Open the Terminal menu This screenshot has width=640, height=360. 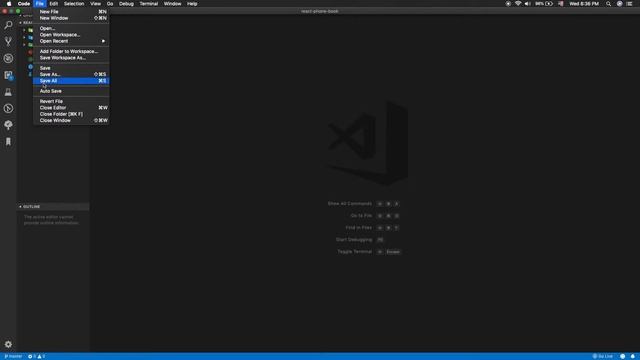[149, 4]
